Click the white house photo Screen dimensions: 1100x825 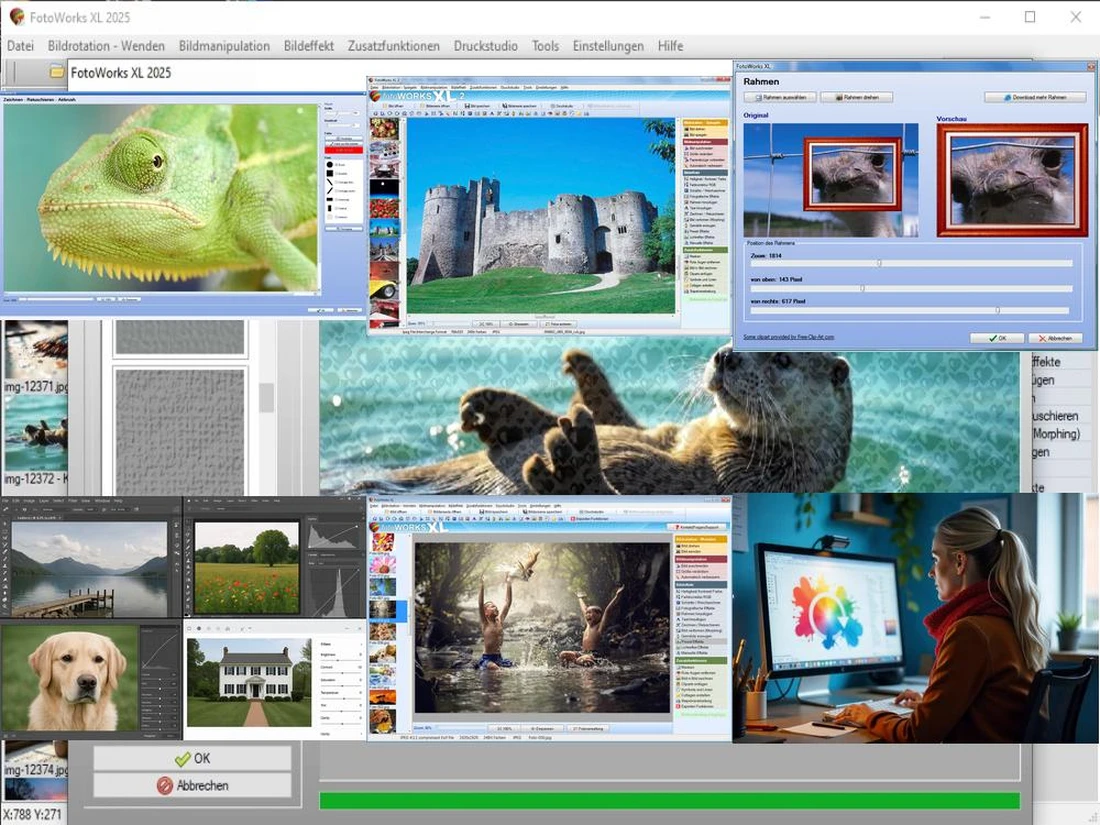249,682
